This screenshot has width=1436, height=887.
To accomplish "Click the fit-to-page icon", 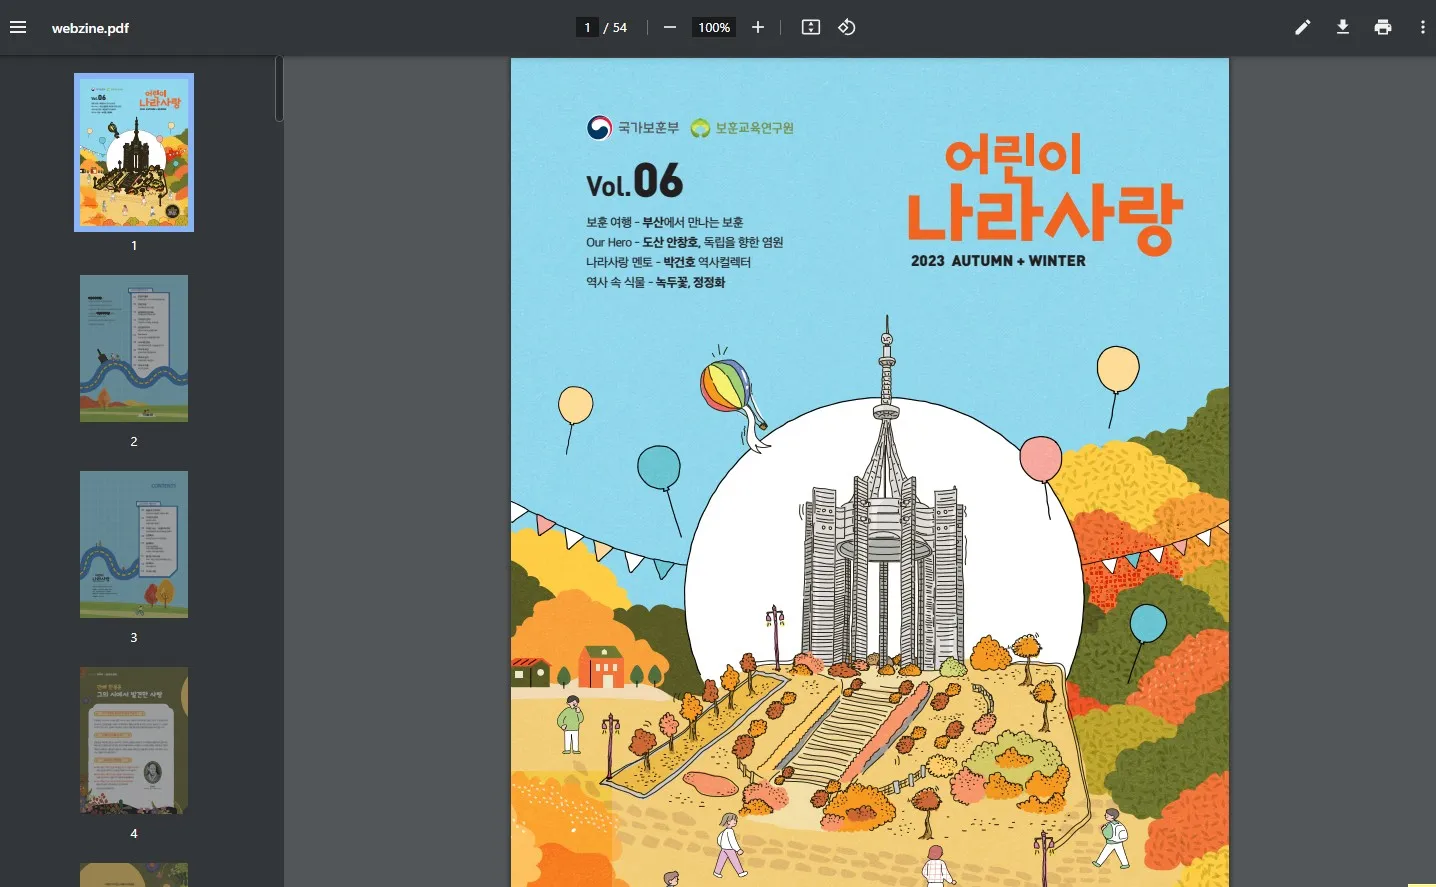I will coord(810,27).
